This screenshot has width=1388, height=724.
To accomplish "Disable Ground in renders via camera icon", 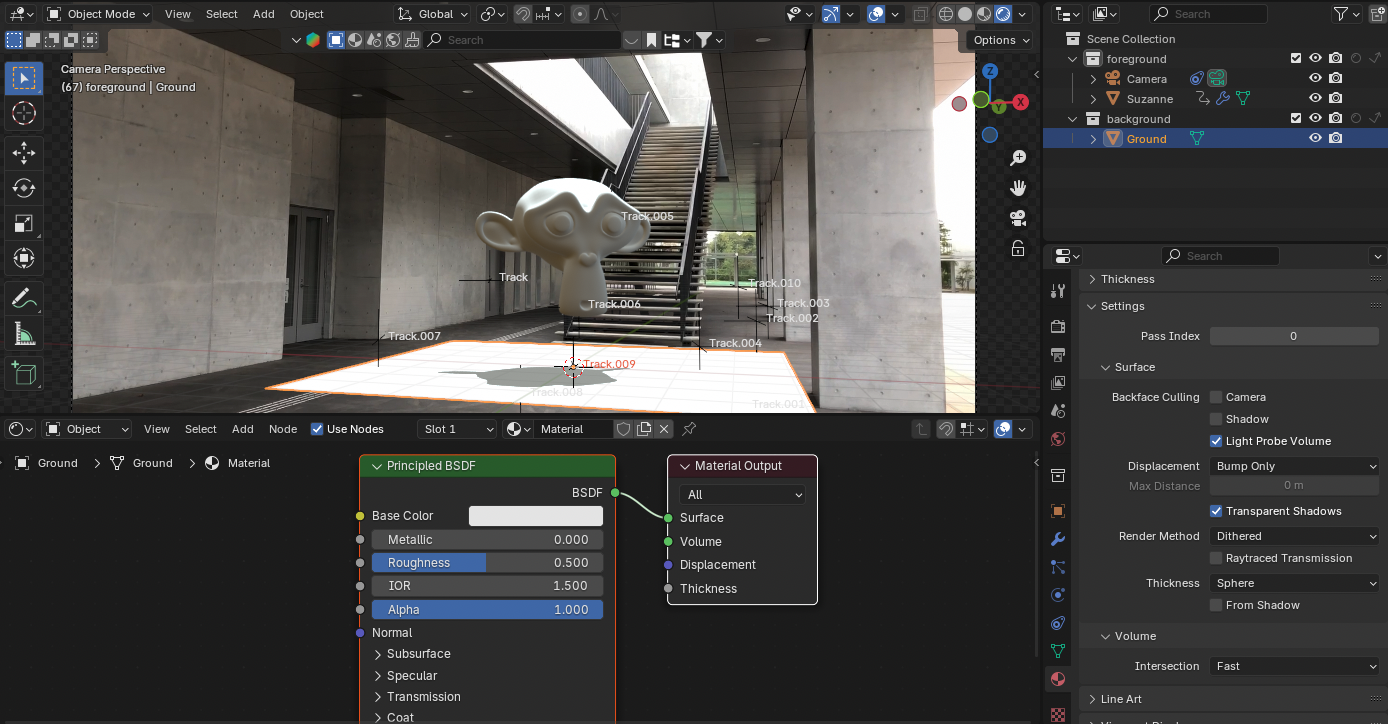I will pos(1336,139).
